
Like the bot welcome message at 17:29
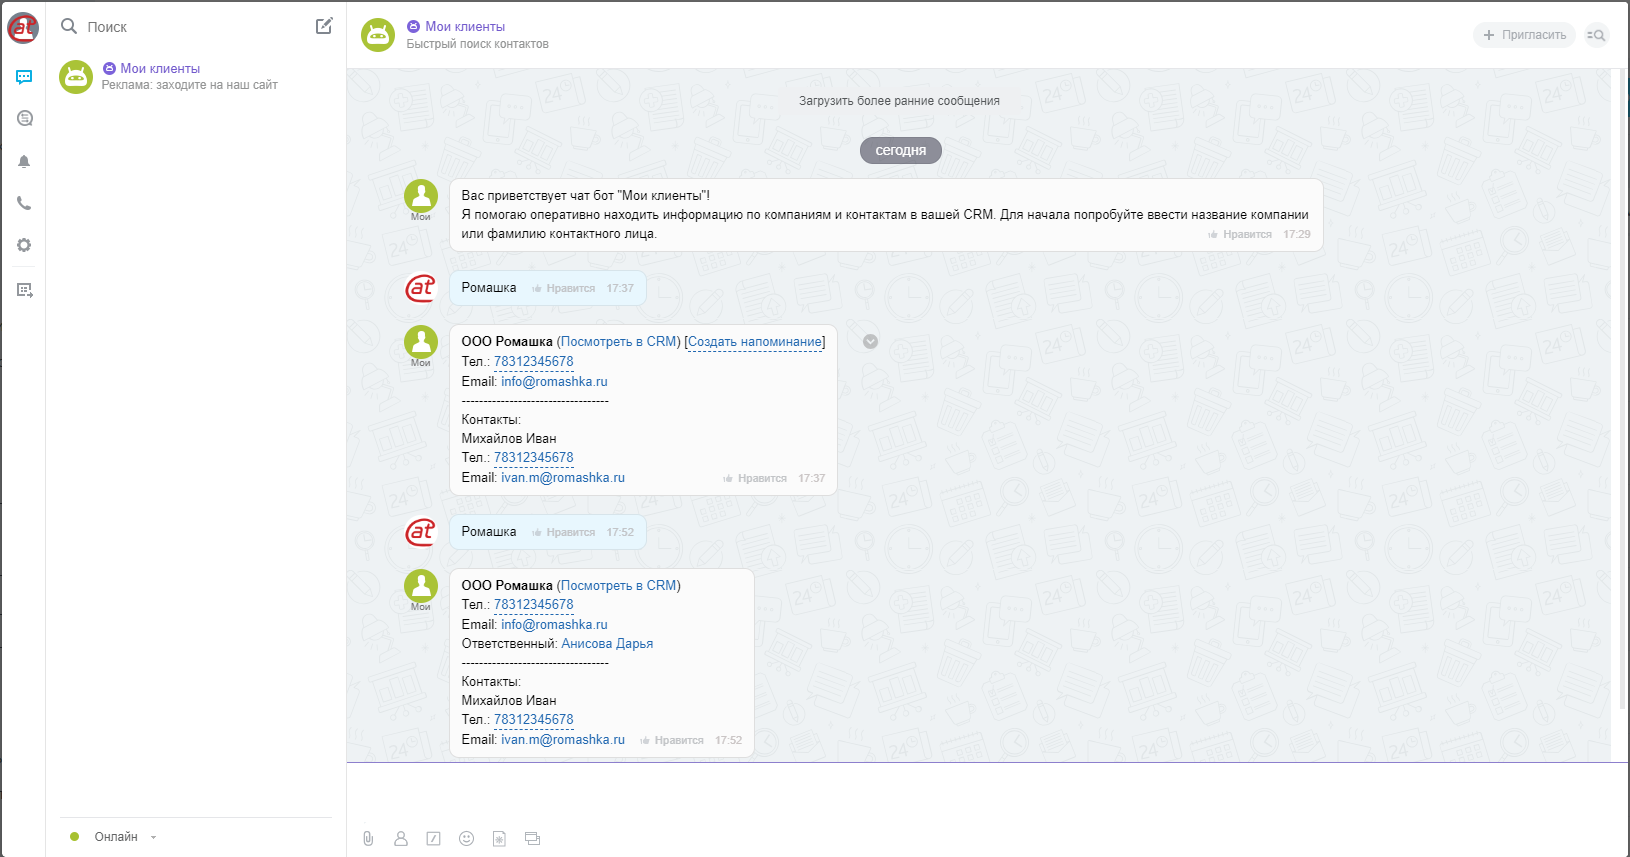[1240, 234]
